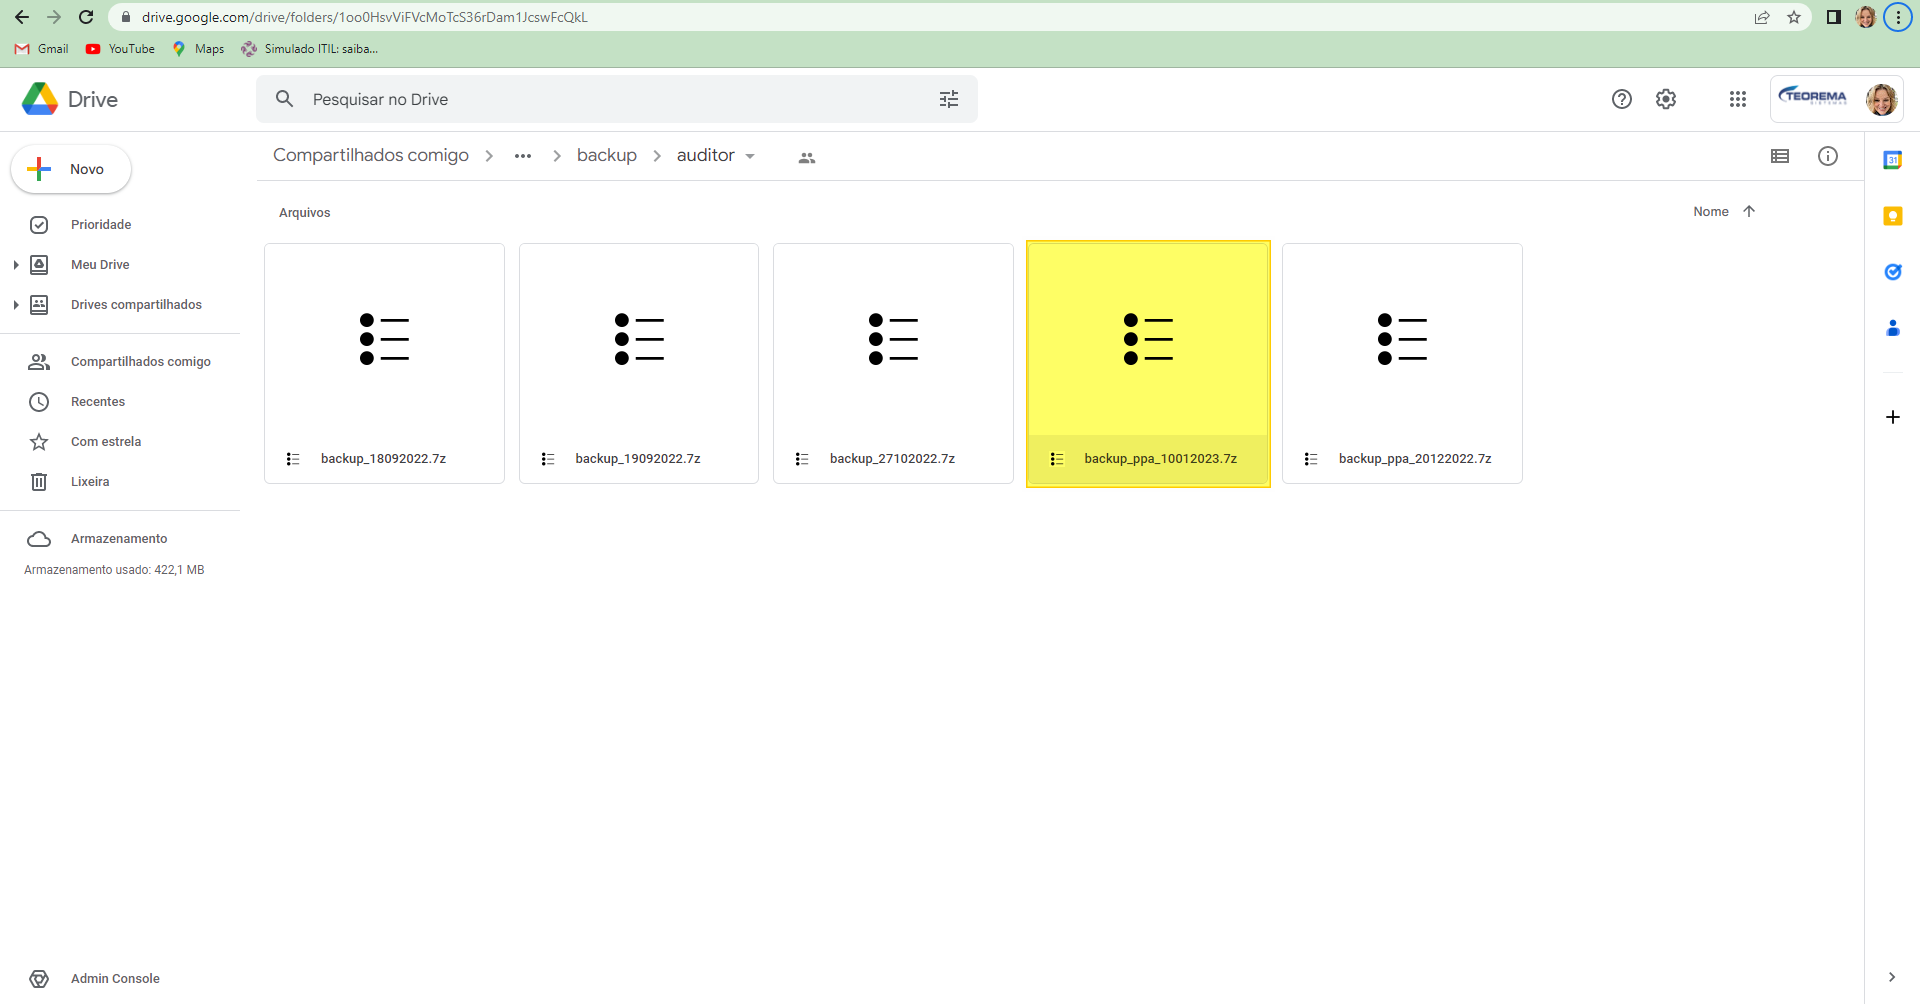Select file backup_27102022.7z
Image resolution: width=1920 pixels, height=1004 pixels.
pyautogui.click(x=893, y=364)
